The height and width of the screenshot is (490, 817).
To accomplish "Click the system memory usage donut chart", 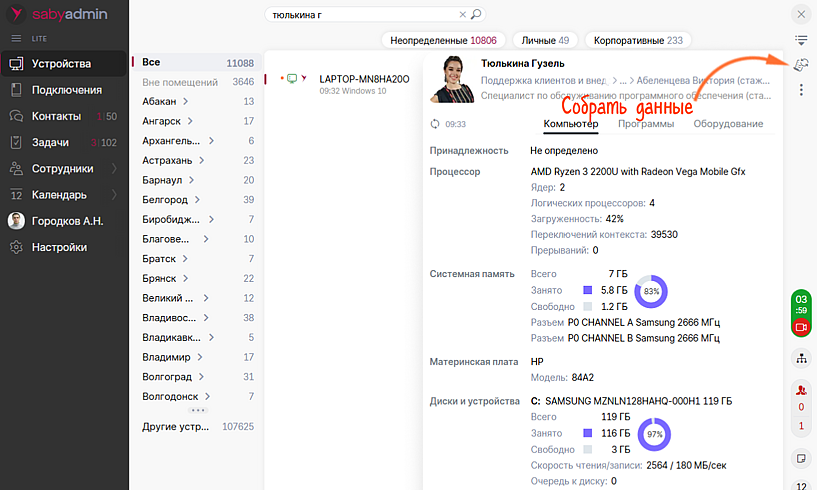I will click(651, 290).
